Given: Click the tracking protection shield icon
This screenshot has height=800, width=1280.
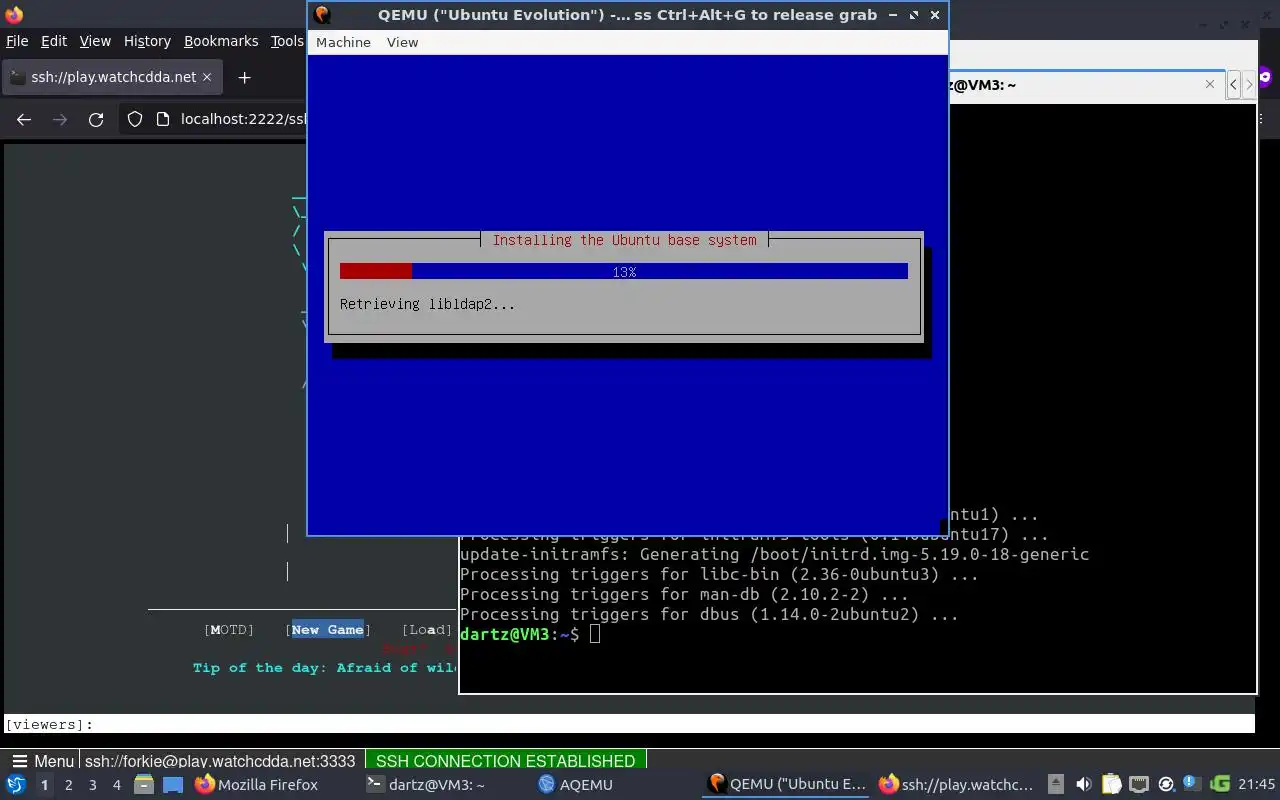Looking at the screenshot, I should 135,119.
